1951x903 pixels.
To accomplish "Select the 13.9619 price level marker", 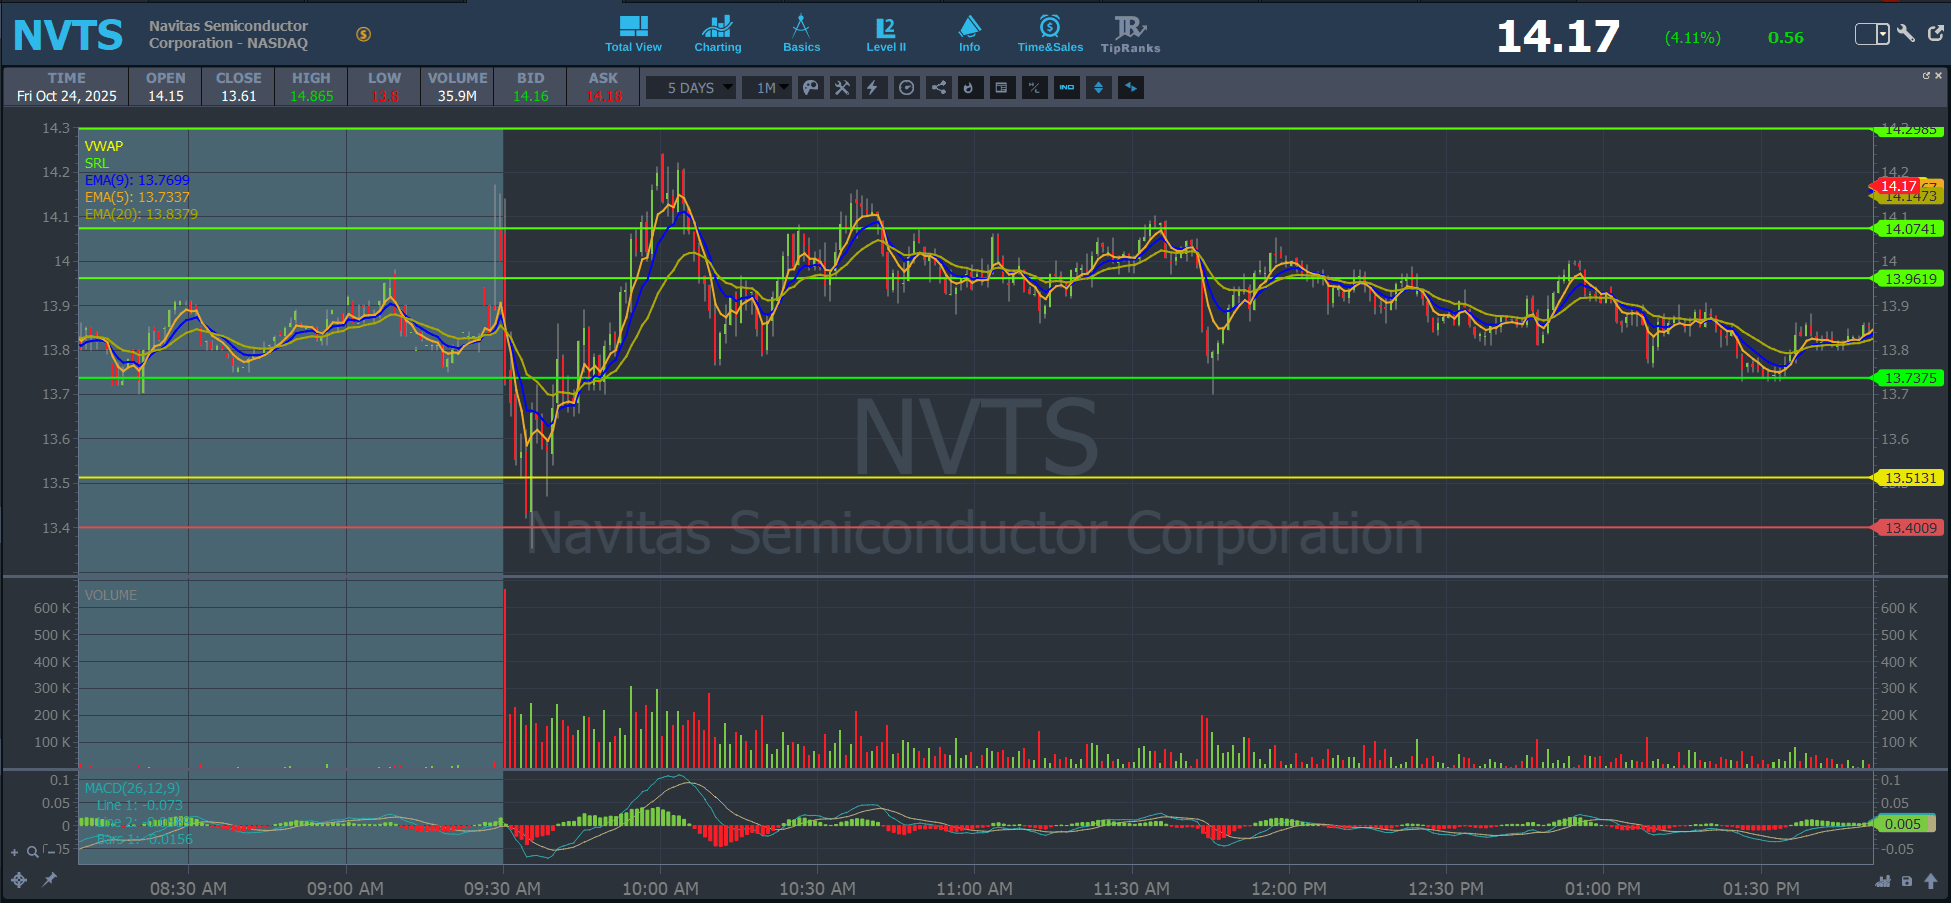I will 1908,279.
